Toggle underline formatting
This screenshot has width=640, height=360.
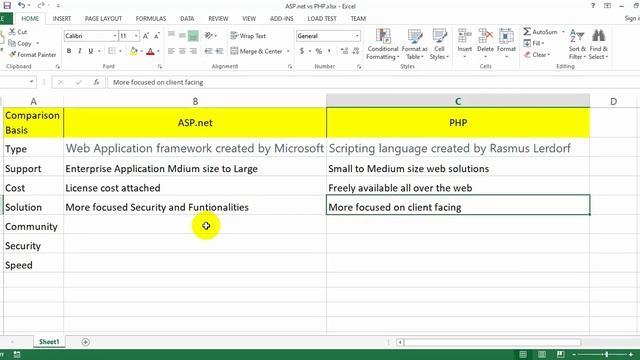(x=91, y=51)
